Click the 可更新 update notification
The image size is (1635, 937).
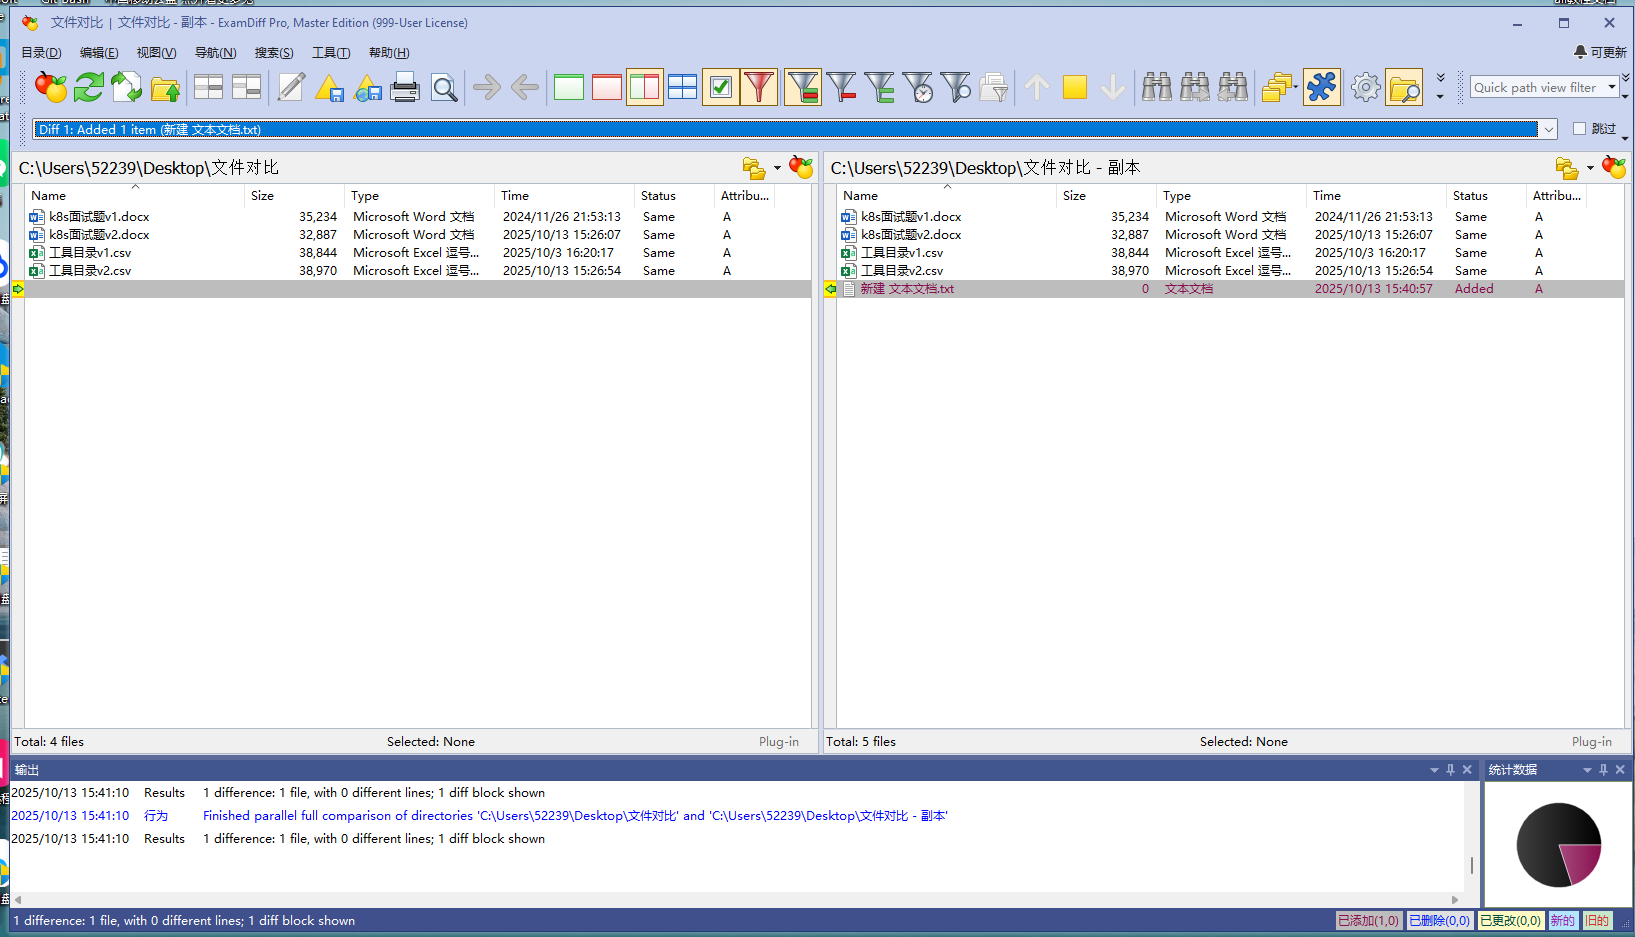(1600, 52)
